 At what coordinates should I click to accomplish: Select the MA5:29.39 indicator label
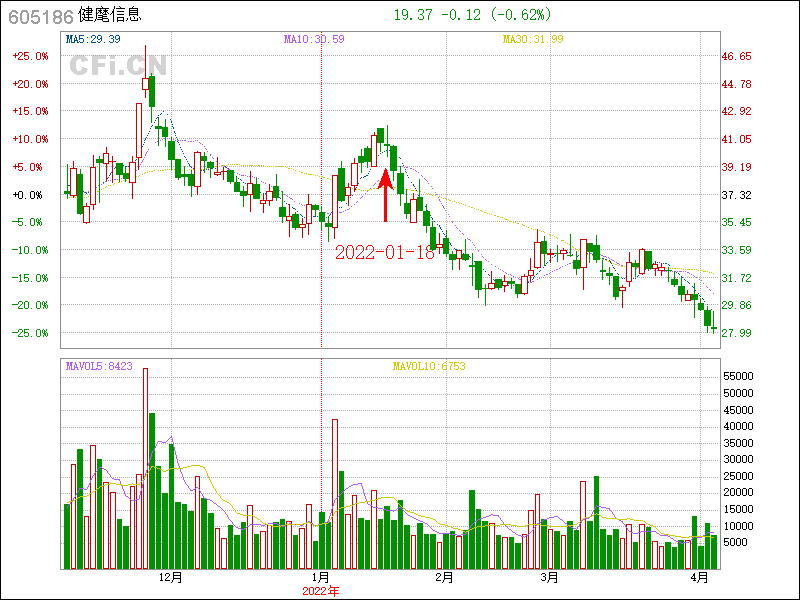[x=93, y=39]
